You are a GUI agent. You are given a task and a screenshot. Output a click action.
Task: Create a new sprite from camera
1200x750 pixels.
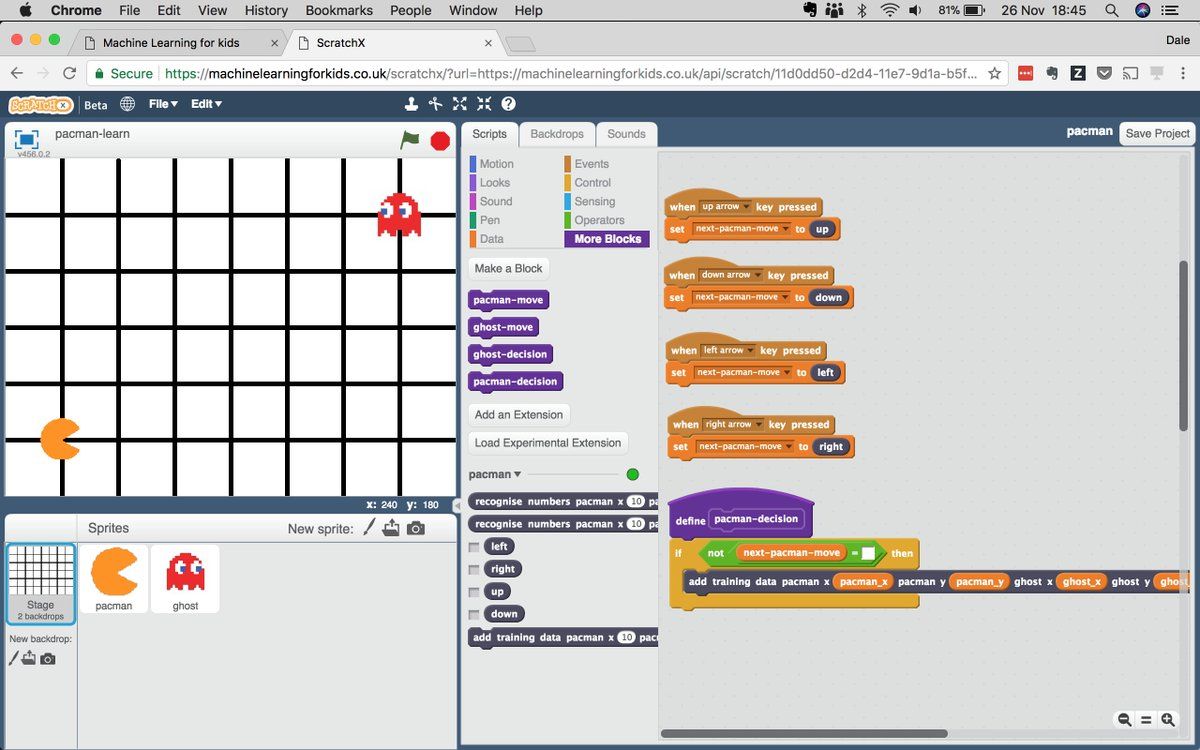(416, 528)
